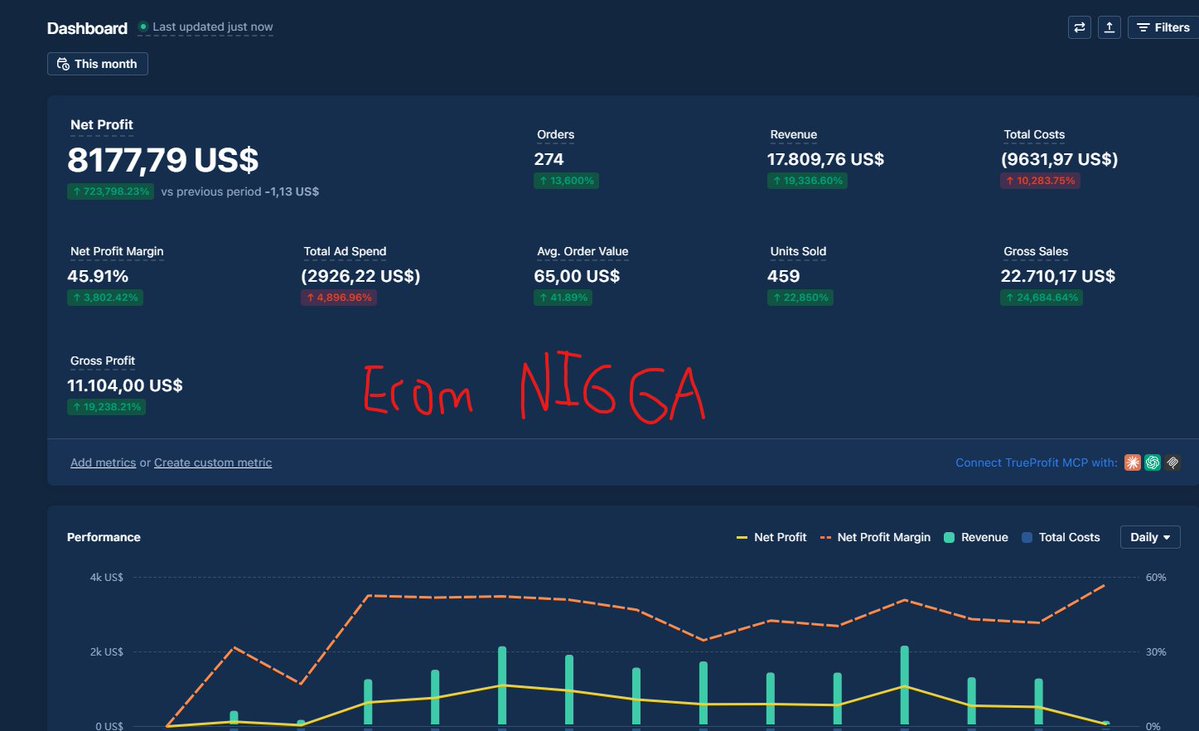Viewport: 1199px width, 731px height.
Task: Click the Gross Profit metric label
Action: 102,361
